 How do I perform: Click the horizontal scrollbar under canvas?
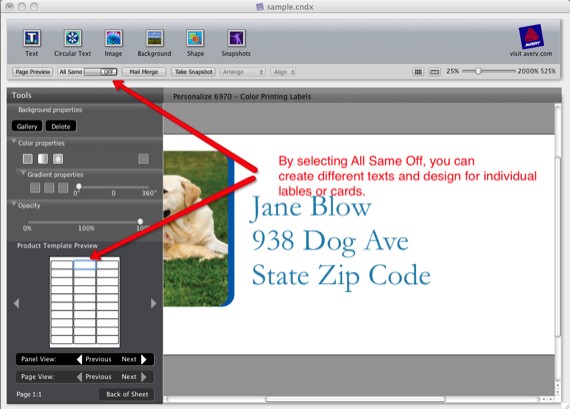[x=356, y=399]
